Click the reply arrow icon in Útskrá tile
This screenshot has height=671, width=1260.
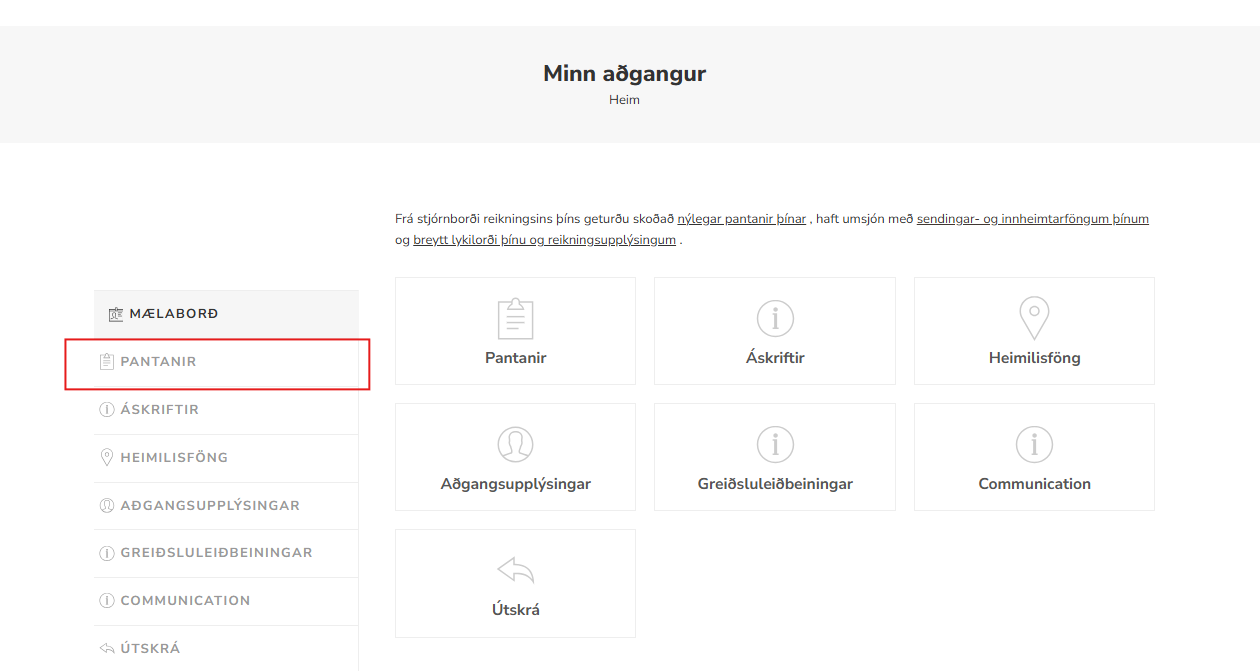pos(515,571)
